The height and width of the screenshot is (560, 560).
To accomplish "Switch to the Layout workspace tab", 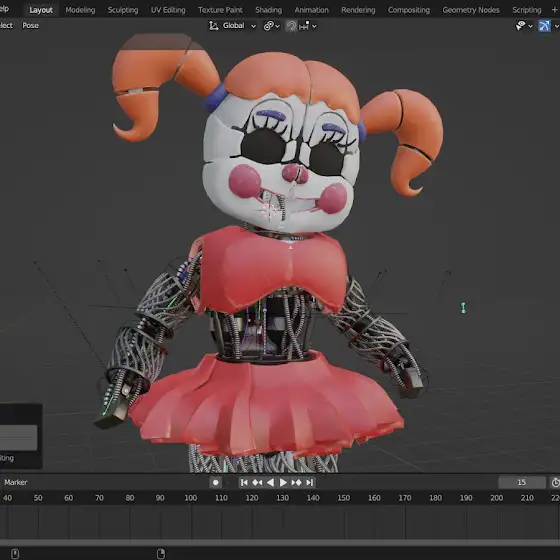I will 41,10.
